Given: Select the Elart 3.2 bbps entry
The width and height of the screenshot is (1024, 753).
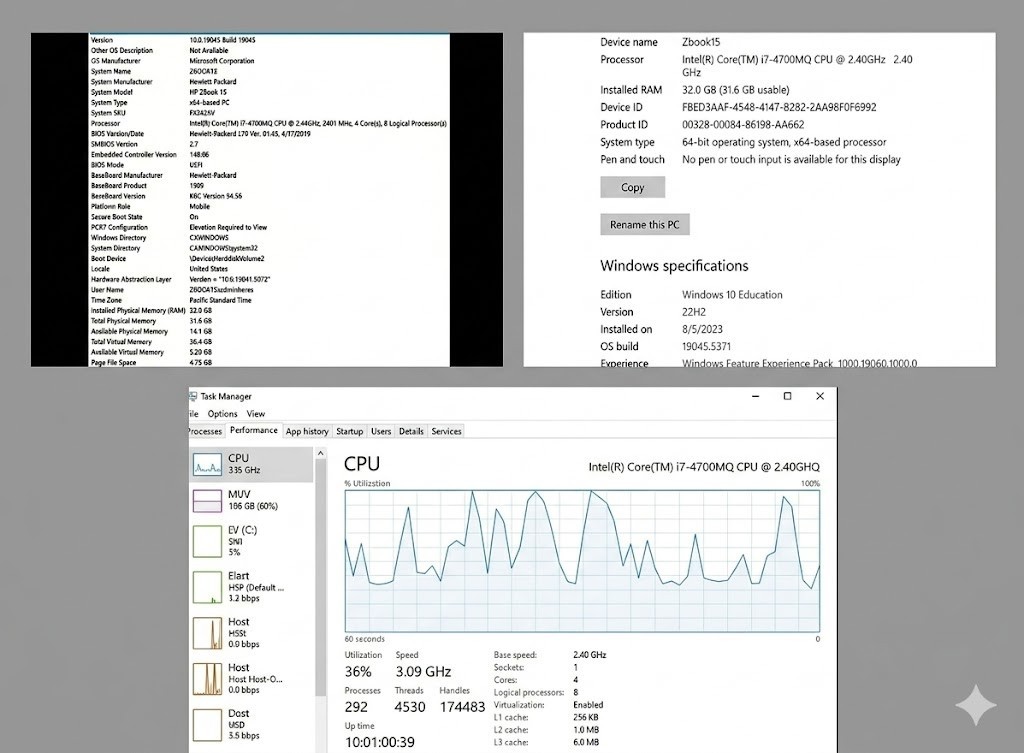Looking at the screenshot, I should click(x=251, y=587).
